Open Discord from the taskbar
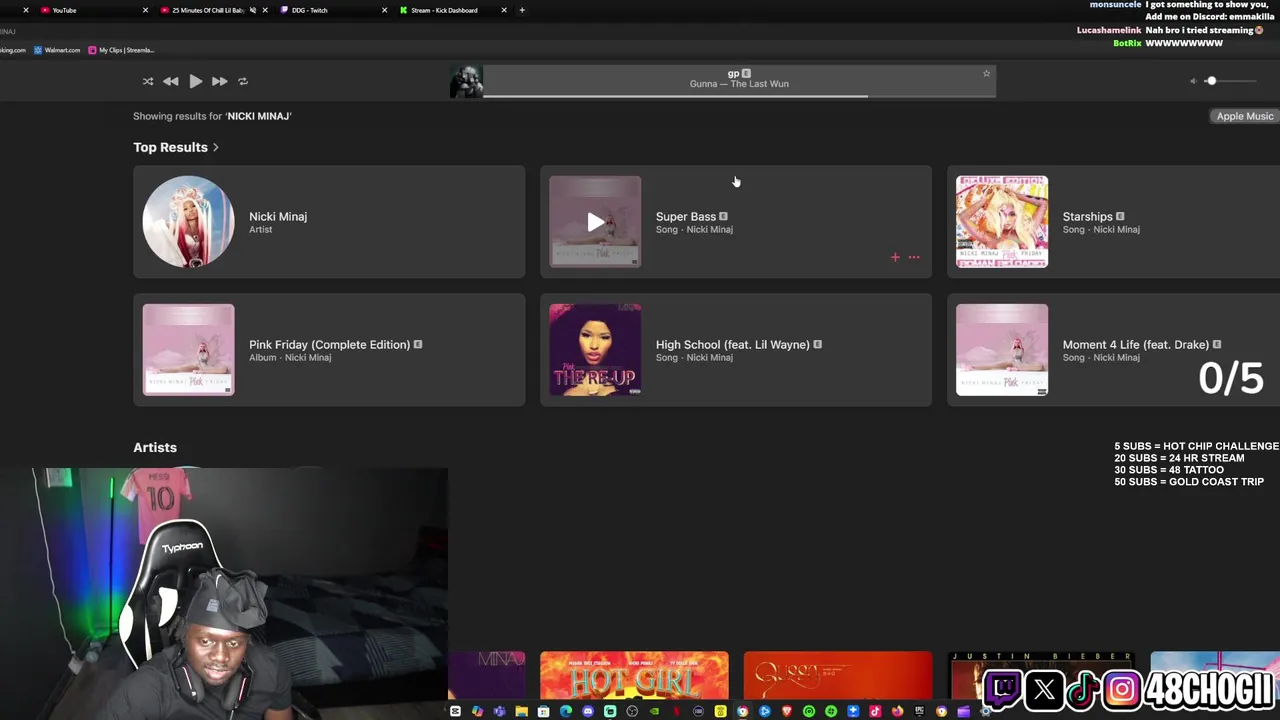The width and height of the screenshot is (1280, 720). click(x=589, y=711)
